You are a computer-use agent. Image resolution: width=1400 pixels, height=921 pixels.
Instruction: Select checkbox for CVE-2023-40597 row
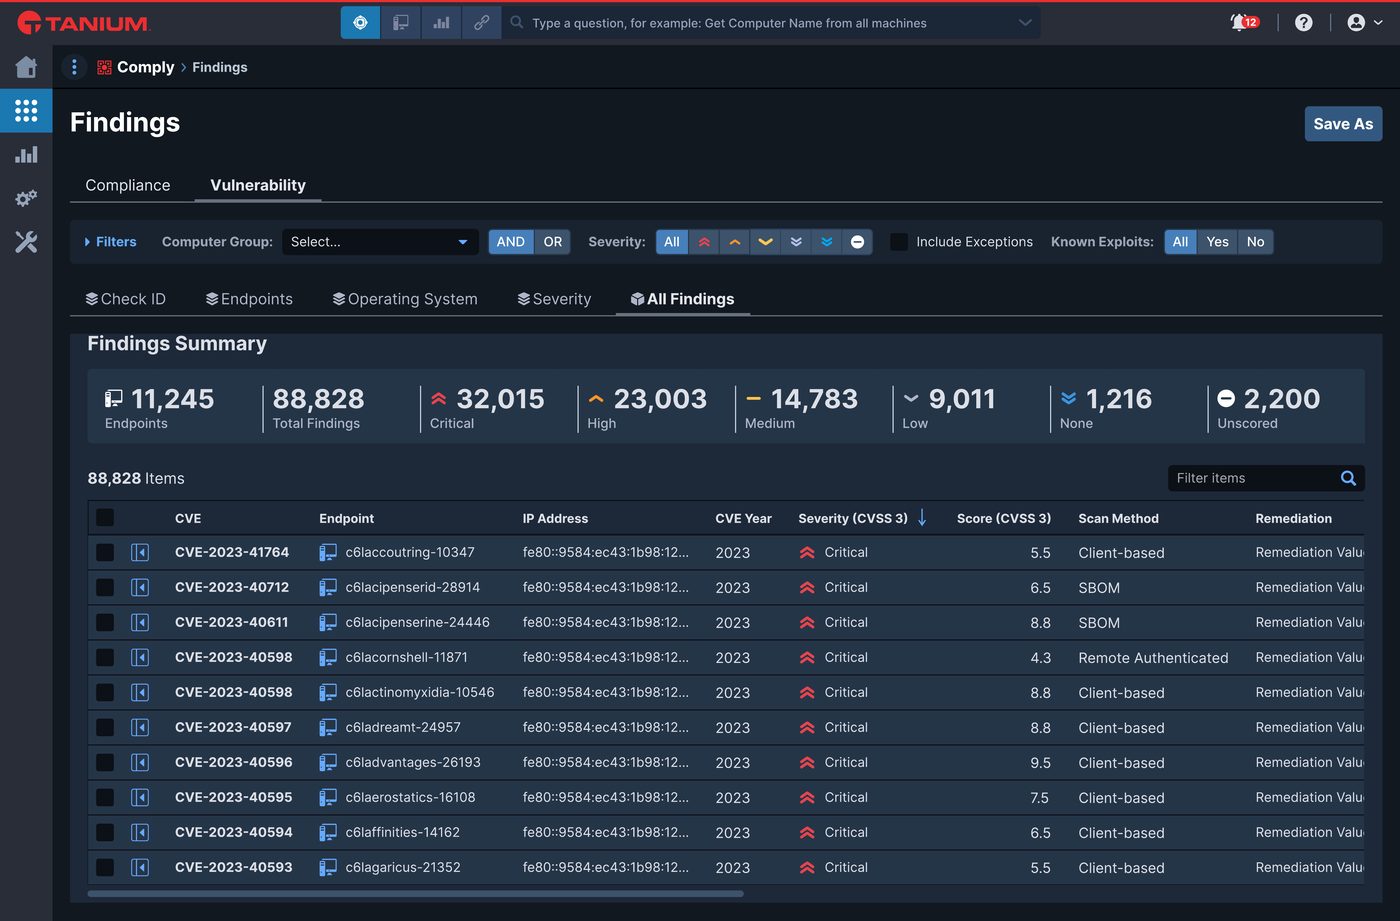click(x=105, y=727)
